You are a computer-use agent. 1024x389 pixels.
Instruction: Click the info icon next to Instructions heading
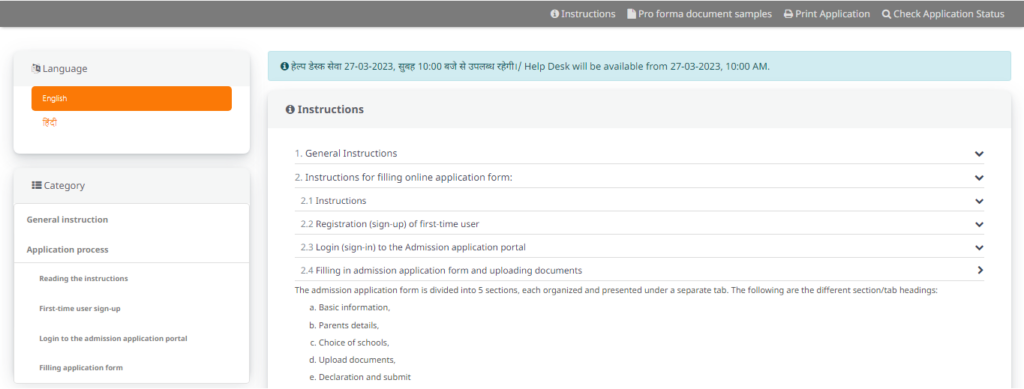coord(290,110)
